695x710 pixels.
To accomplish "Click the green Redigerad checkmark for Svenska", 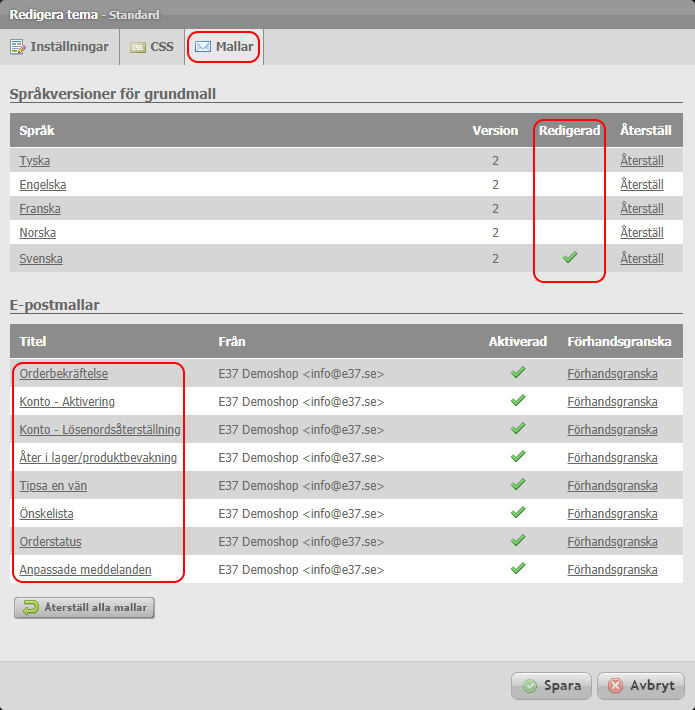I will [570, 257].
